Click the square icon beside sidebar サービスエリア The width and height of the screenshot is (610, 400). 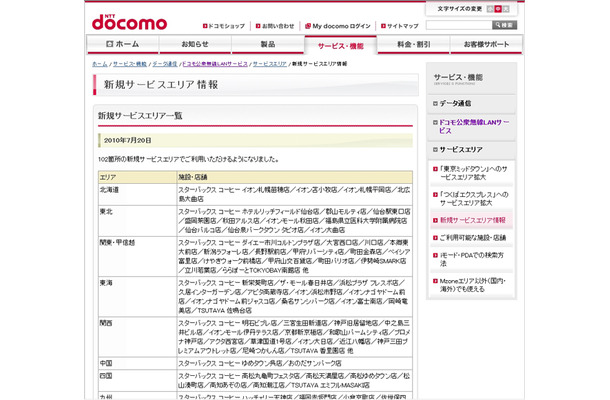pyautogui.click(x=435, y=149)
